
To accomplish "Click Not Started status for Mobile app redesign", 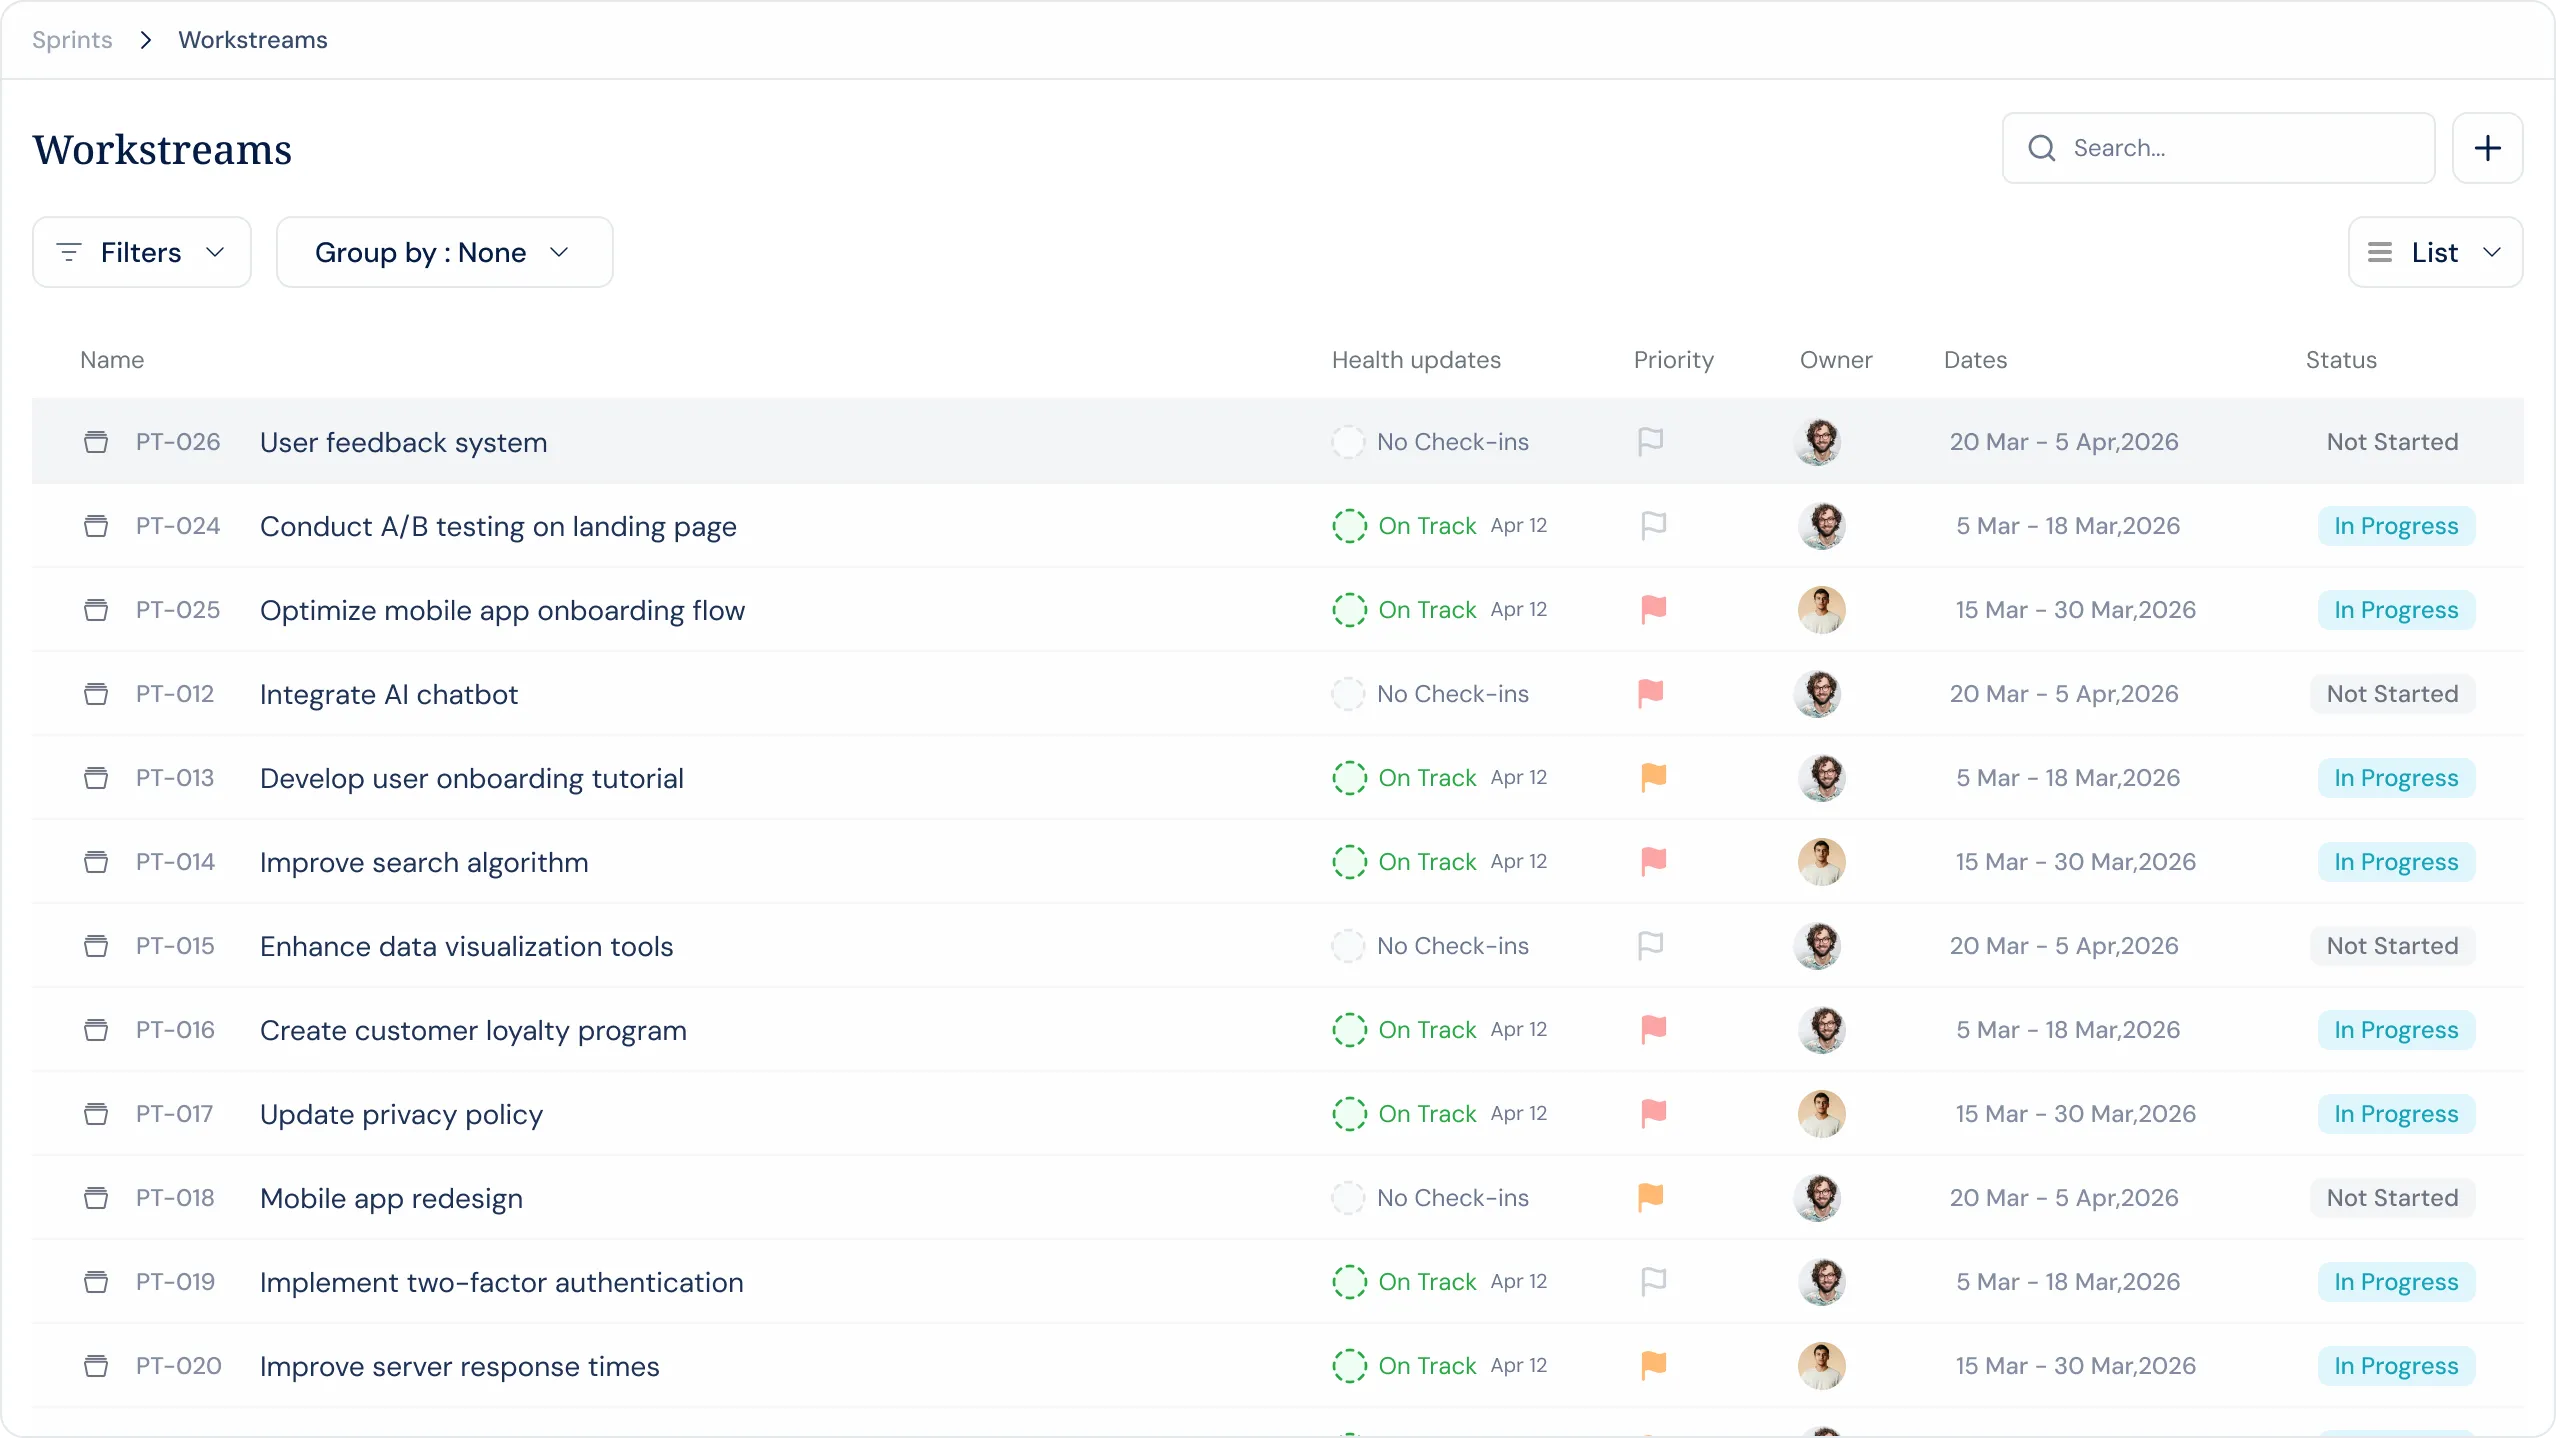I will click(x=2392, y=1198).
